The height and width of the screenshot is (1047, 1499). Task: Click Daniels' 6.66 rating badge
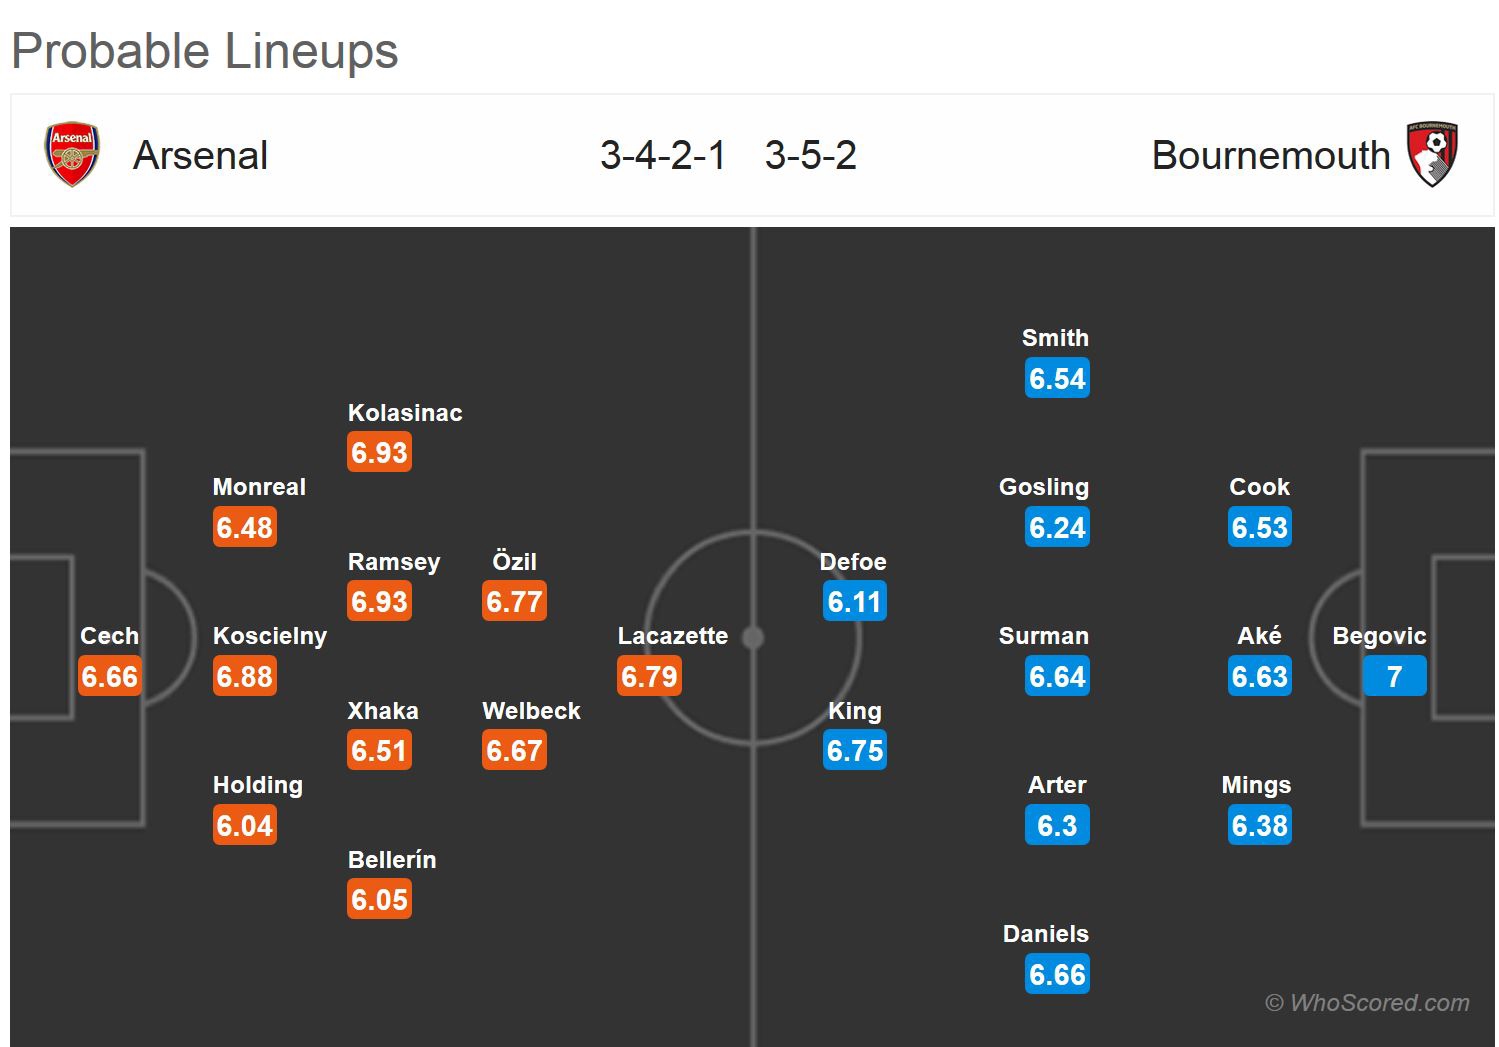[1057, 975]
